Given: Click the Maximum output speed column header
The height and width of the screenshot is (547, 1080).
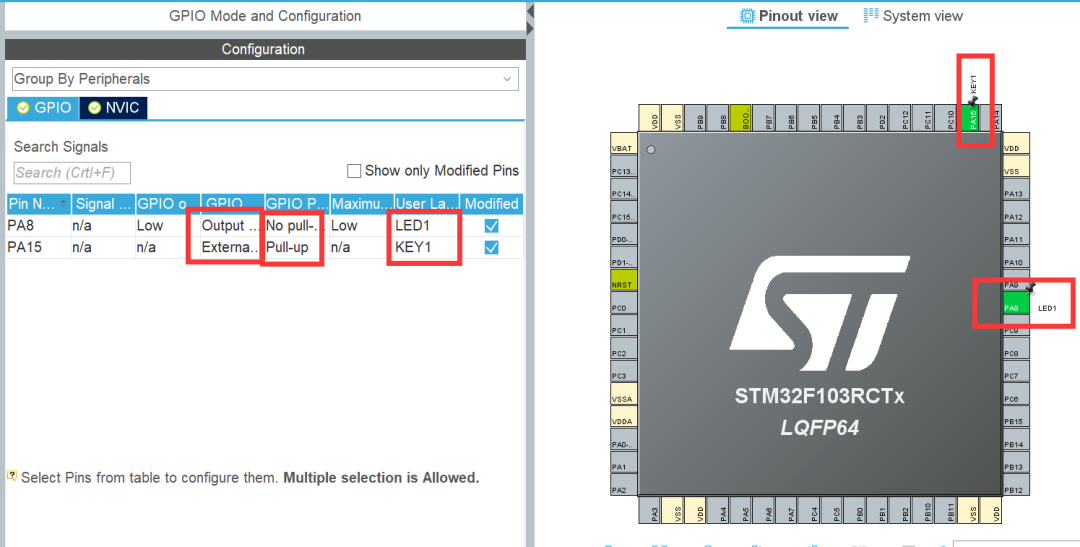Looking at the screenshot, I should click(x=362, y=204).
